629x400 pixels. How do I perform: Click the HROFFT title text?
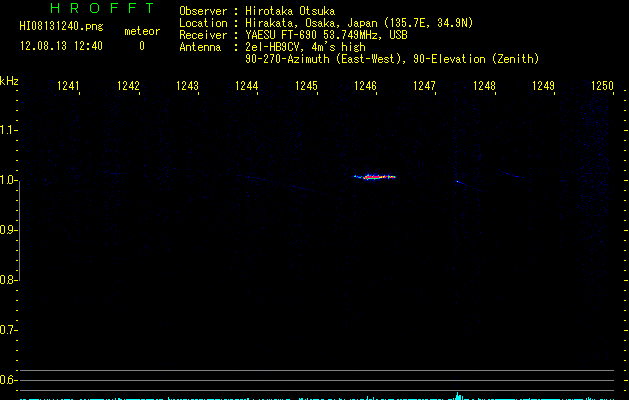[102, 8]
